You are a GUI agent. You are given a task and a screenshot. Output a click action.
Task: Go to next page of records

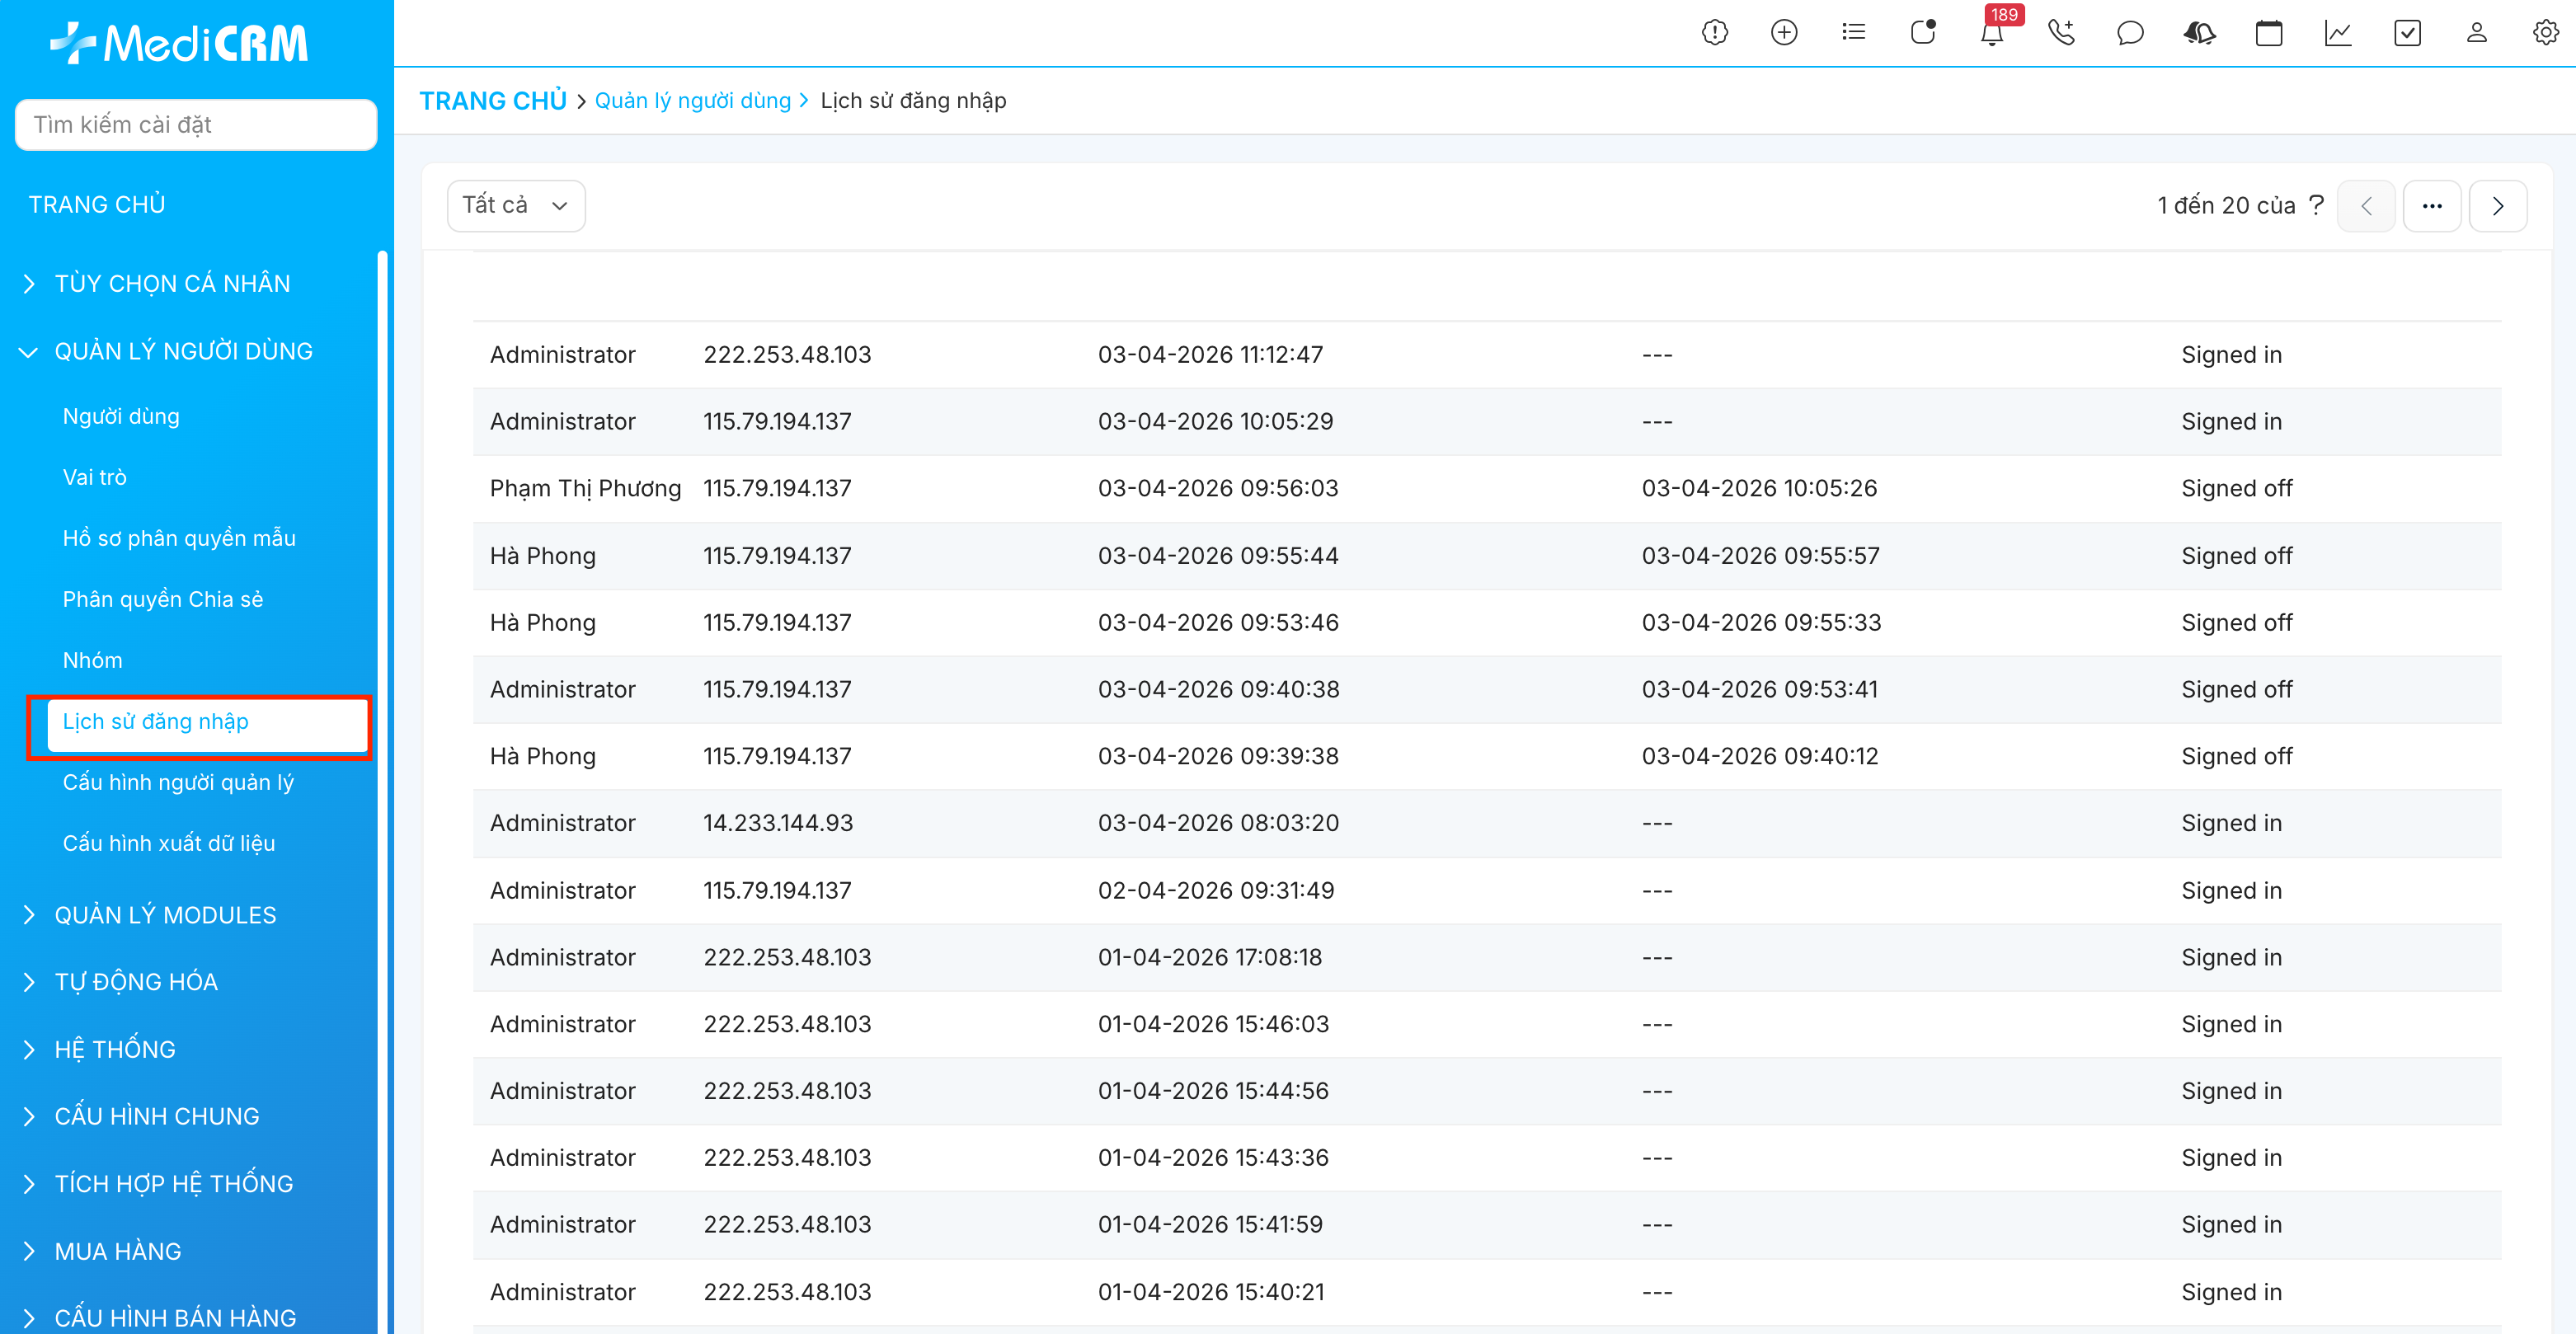click(x=2497, y=206)
